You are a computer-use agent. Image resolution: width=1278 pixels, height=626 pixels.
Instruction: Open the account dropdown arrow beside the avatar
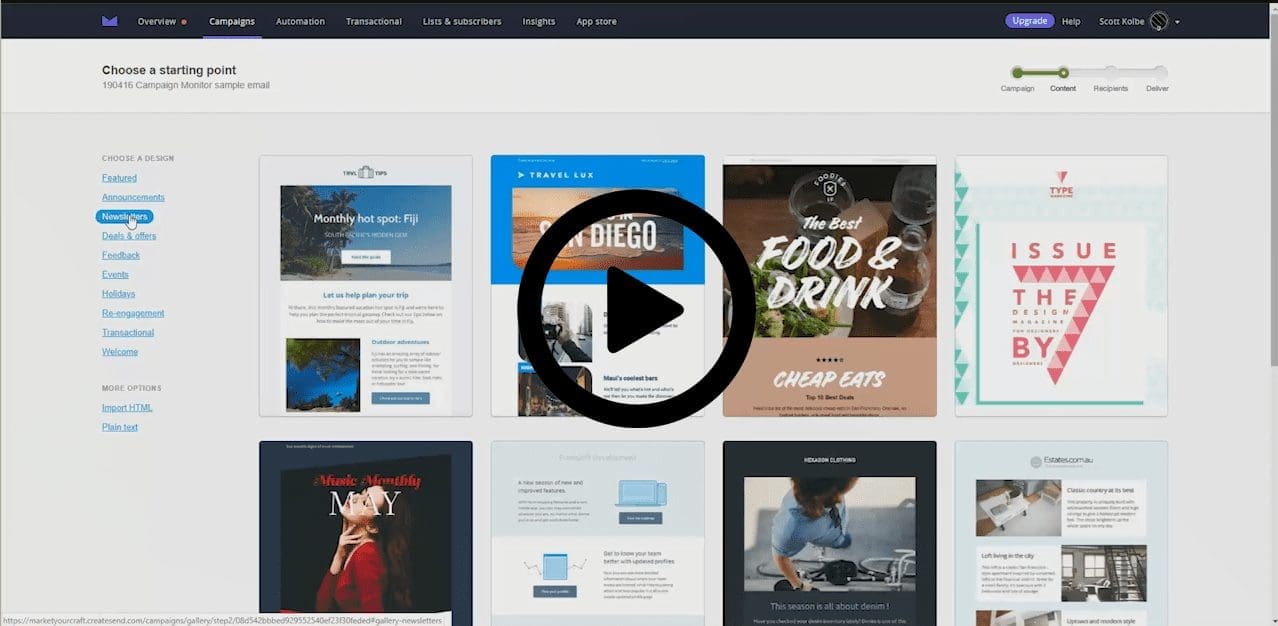(1176, 20)
